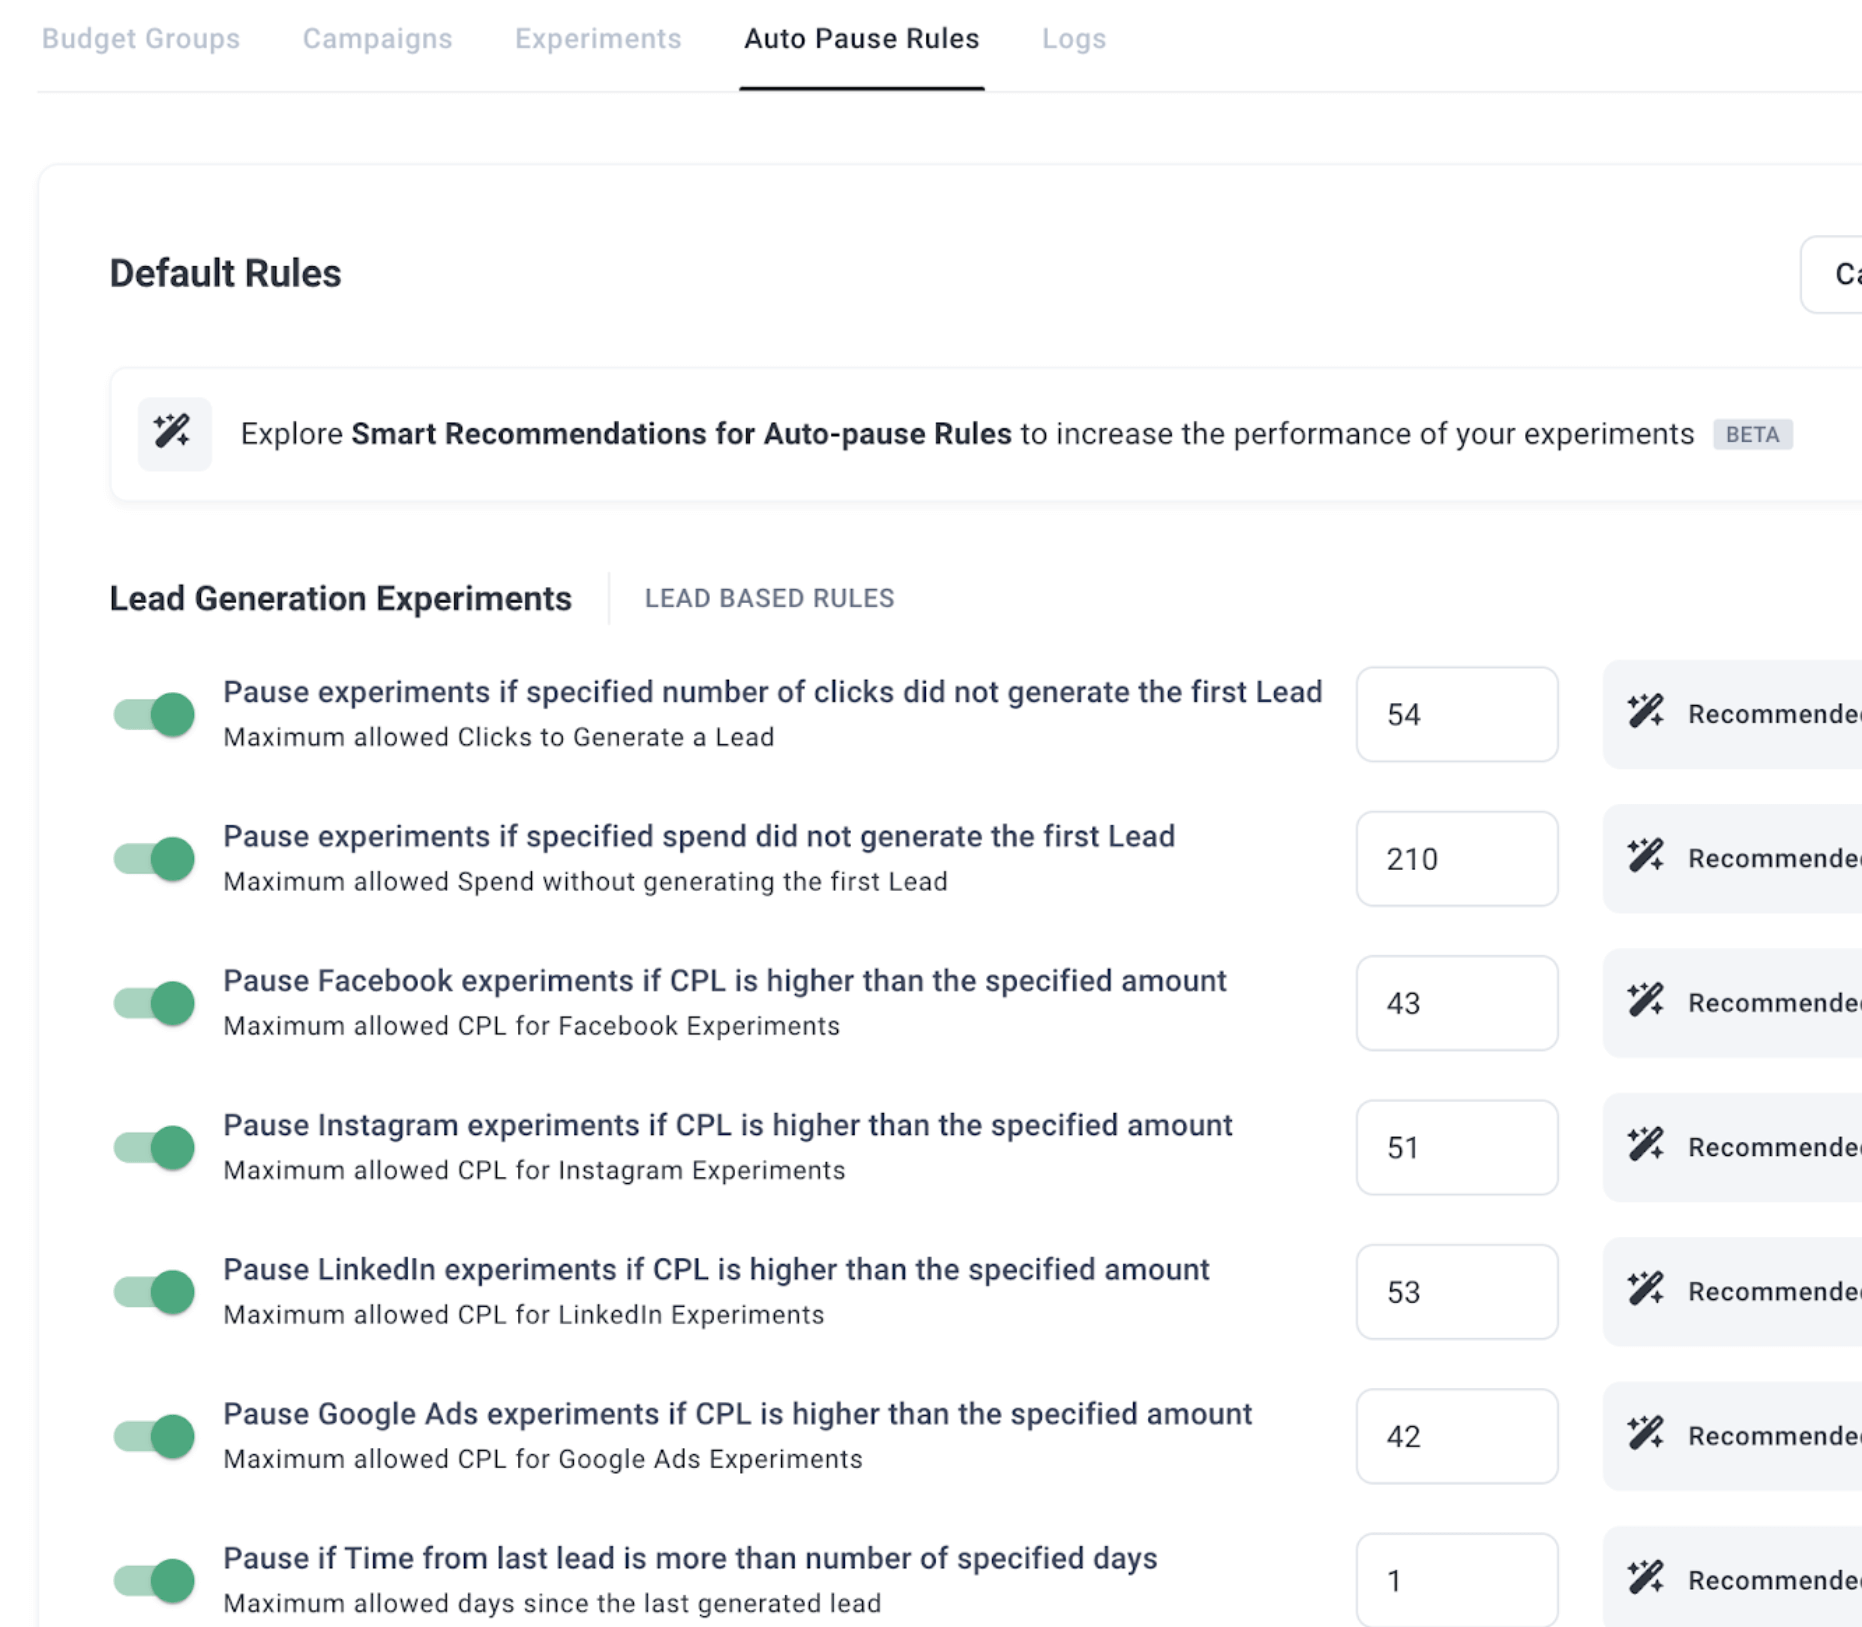The height and width of the screenshot is (1627, 1862).
Task: Click 'Pause Facebook experiments if CPL is higher' title
Action: 724,981
